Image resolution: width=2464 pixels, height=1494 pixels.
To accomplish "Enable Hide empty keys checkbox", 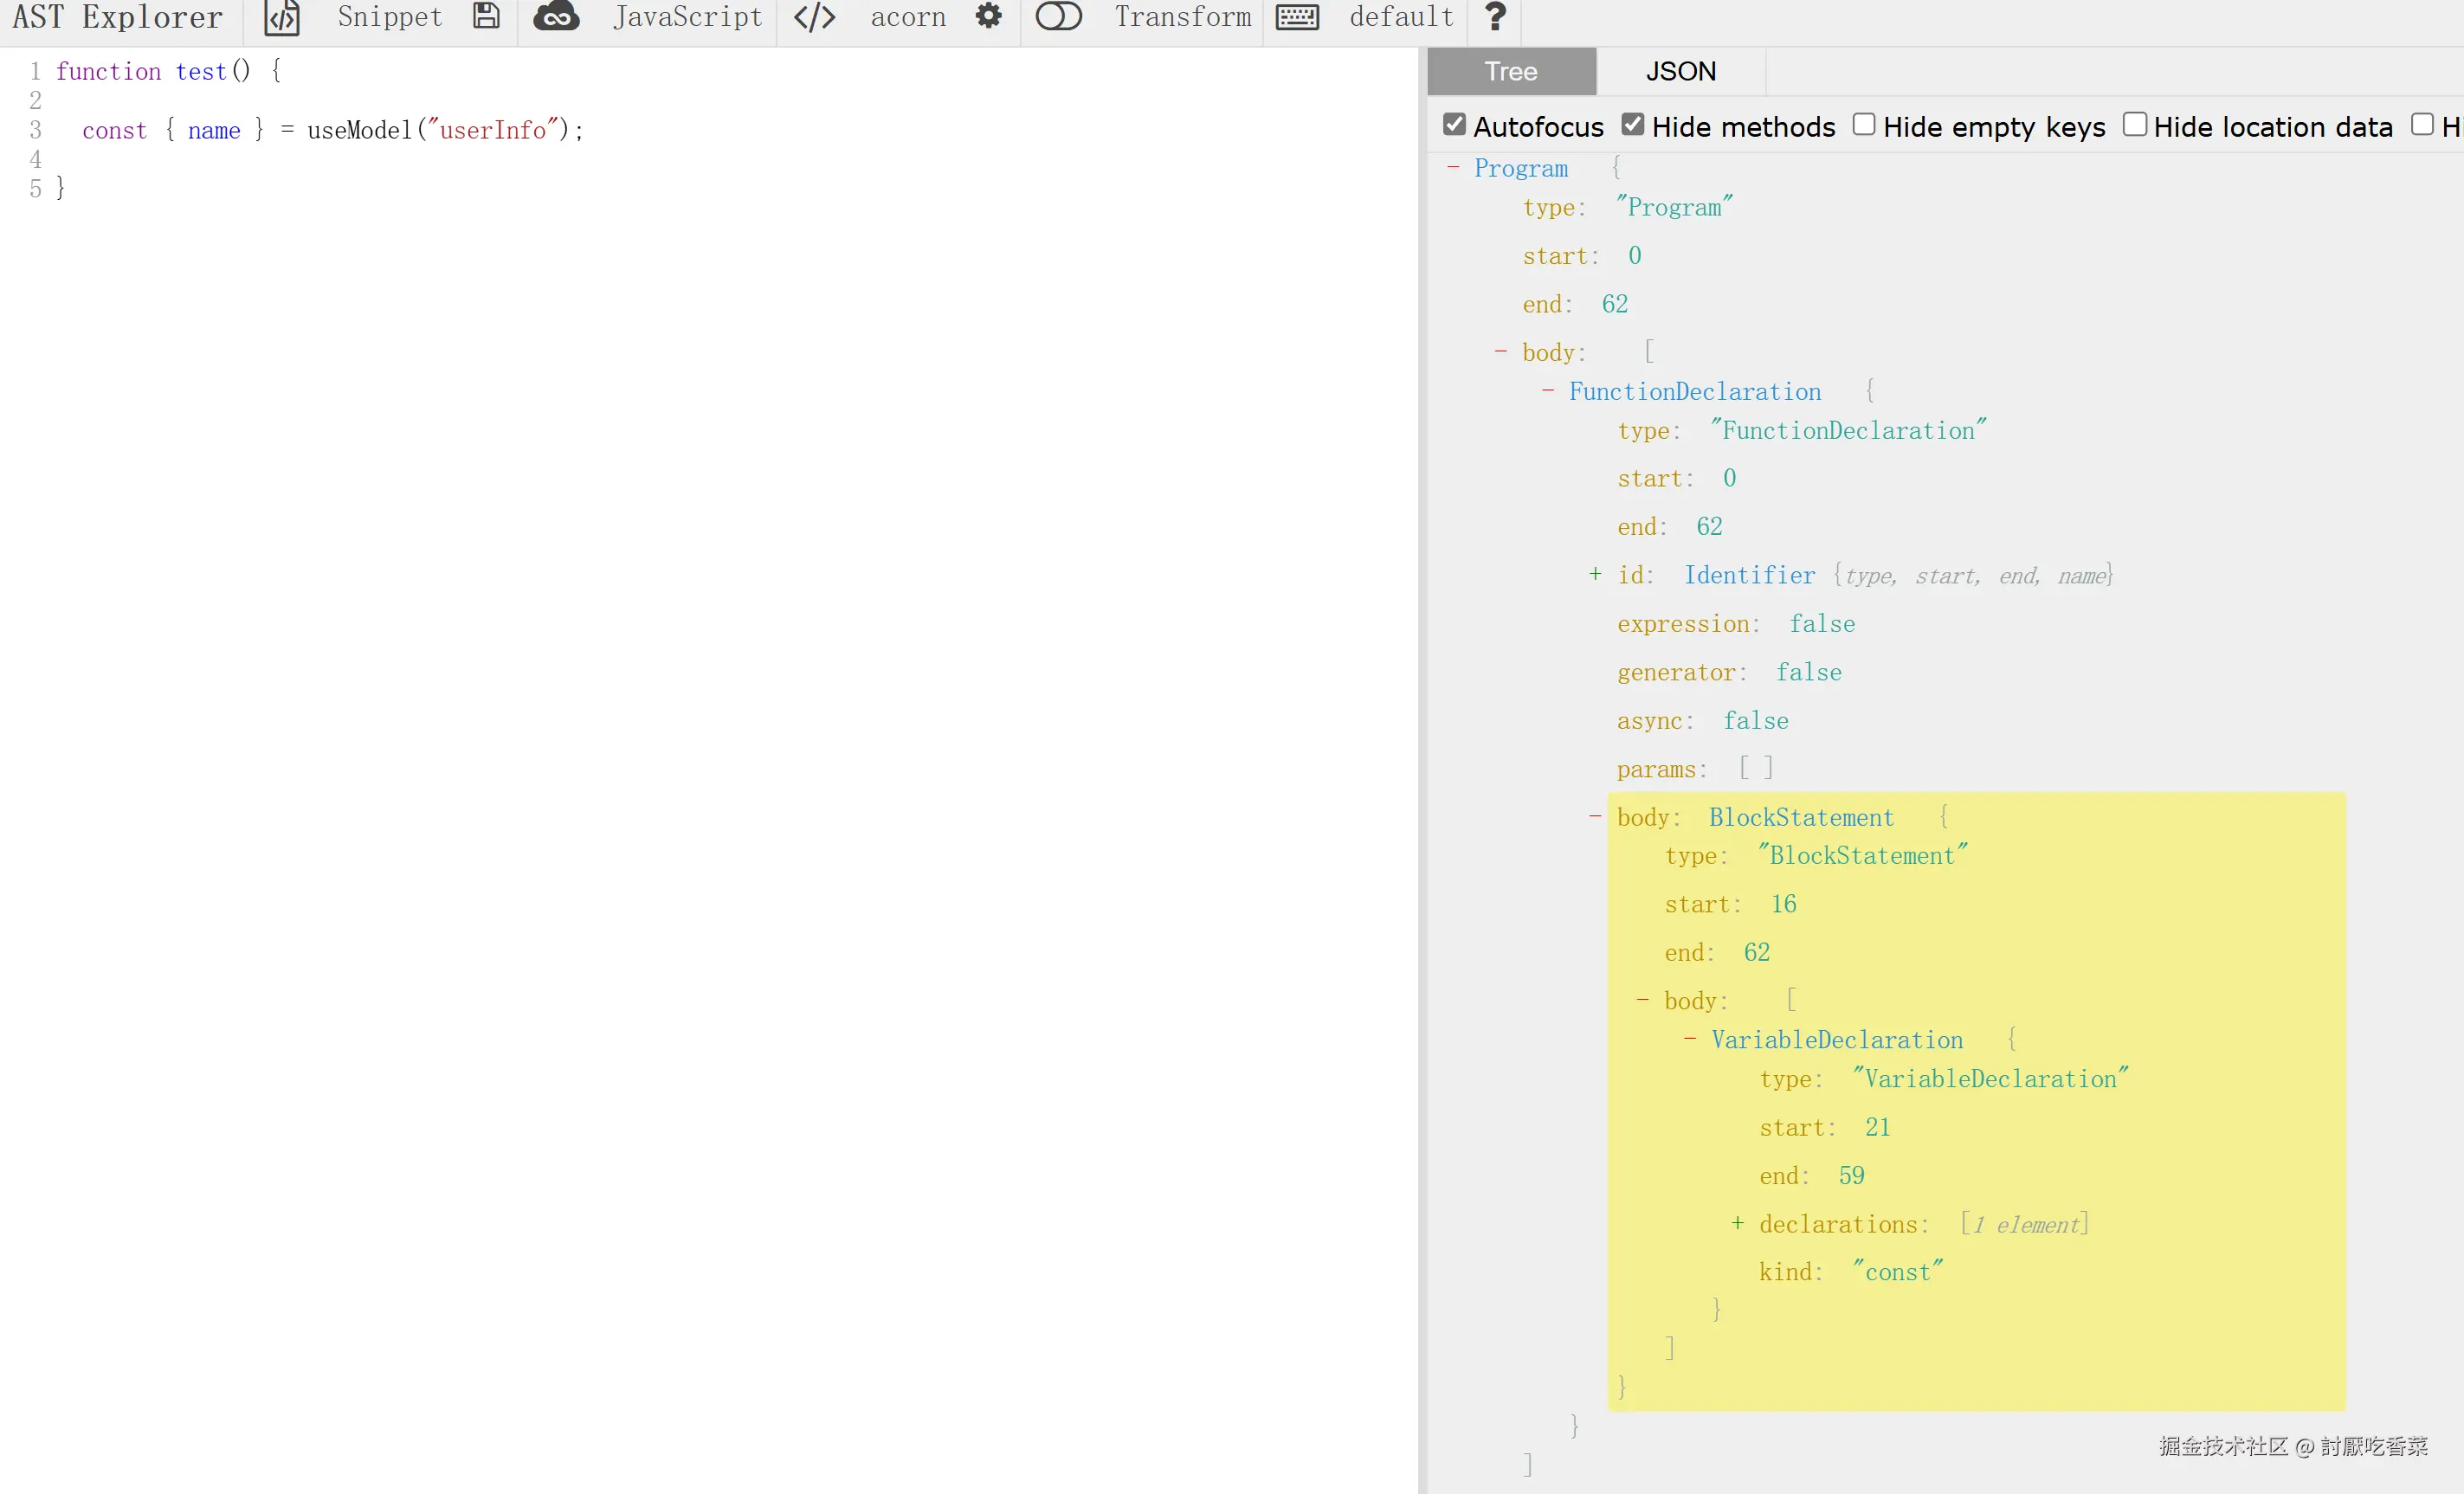I will [1863, 125].
